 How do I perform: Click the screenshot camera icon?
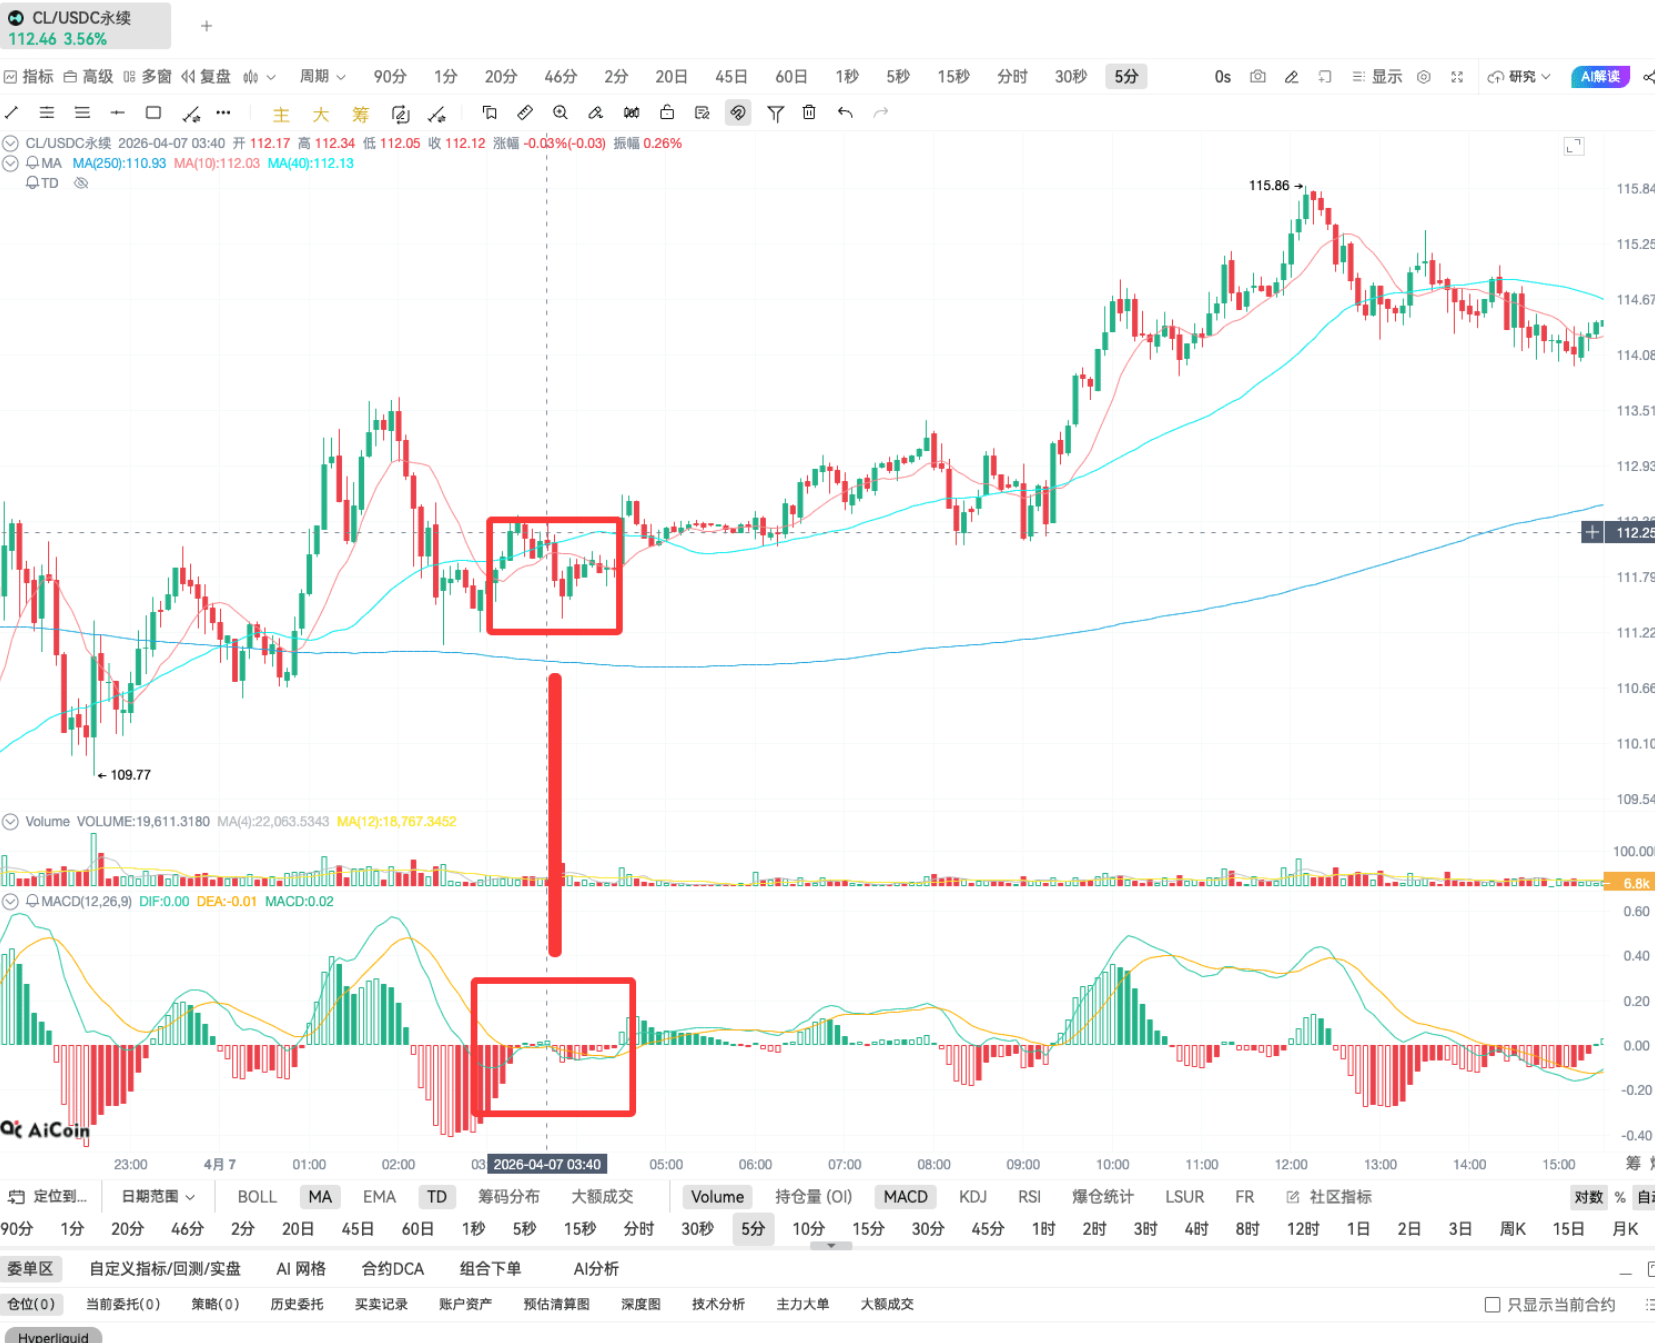point(1258,77)
